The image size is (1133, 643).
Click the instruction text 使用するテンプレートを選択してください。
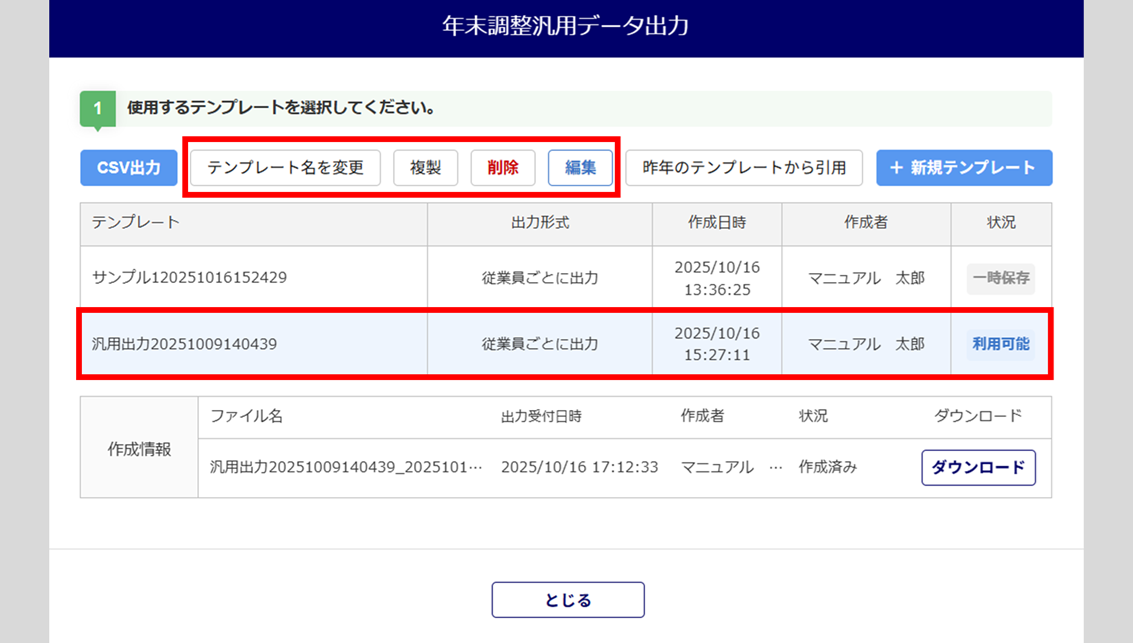pyautogui.click(x=282, y=108)
